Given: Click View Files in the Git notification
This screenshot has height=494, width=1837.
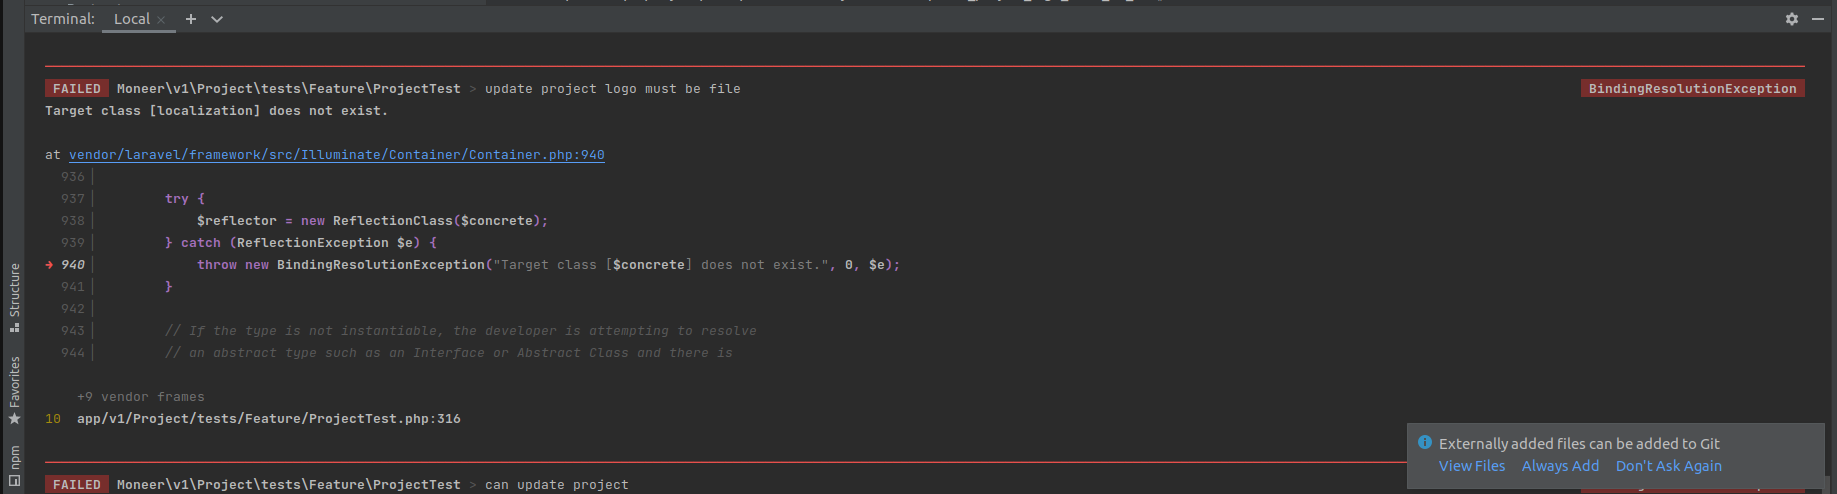Looking at the screenshot, I should click(1471, 466).
